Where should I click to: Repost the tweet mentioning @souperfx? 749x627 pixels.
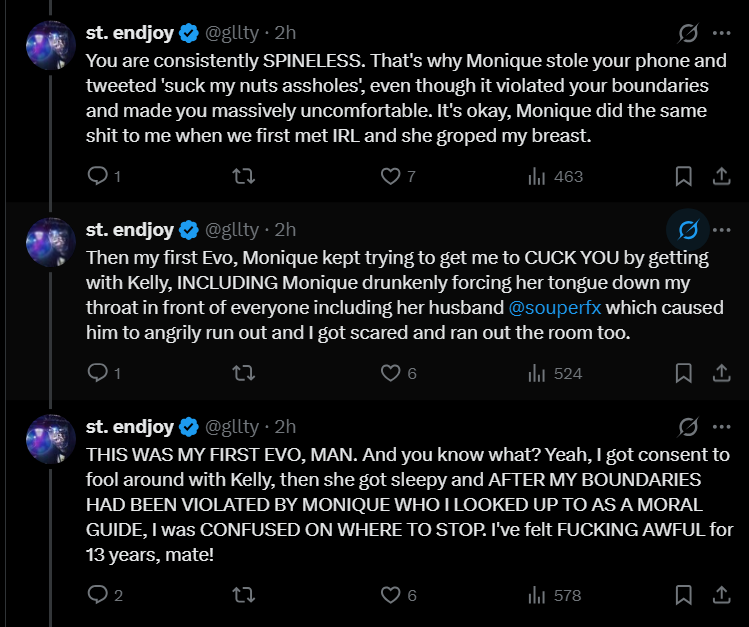[x=244, y=373]
